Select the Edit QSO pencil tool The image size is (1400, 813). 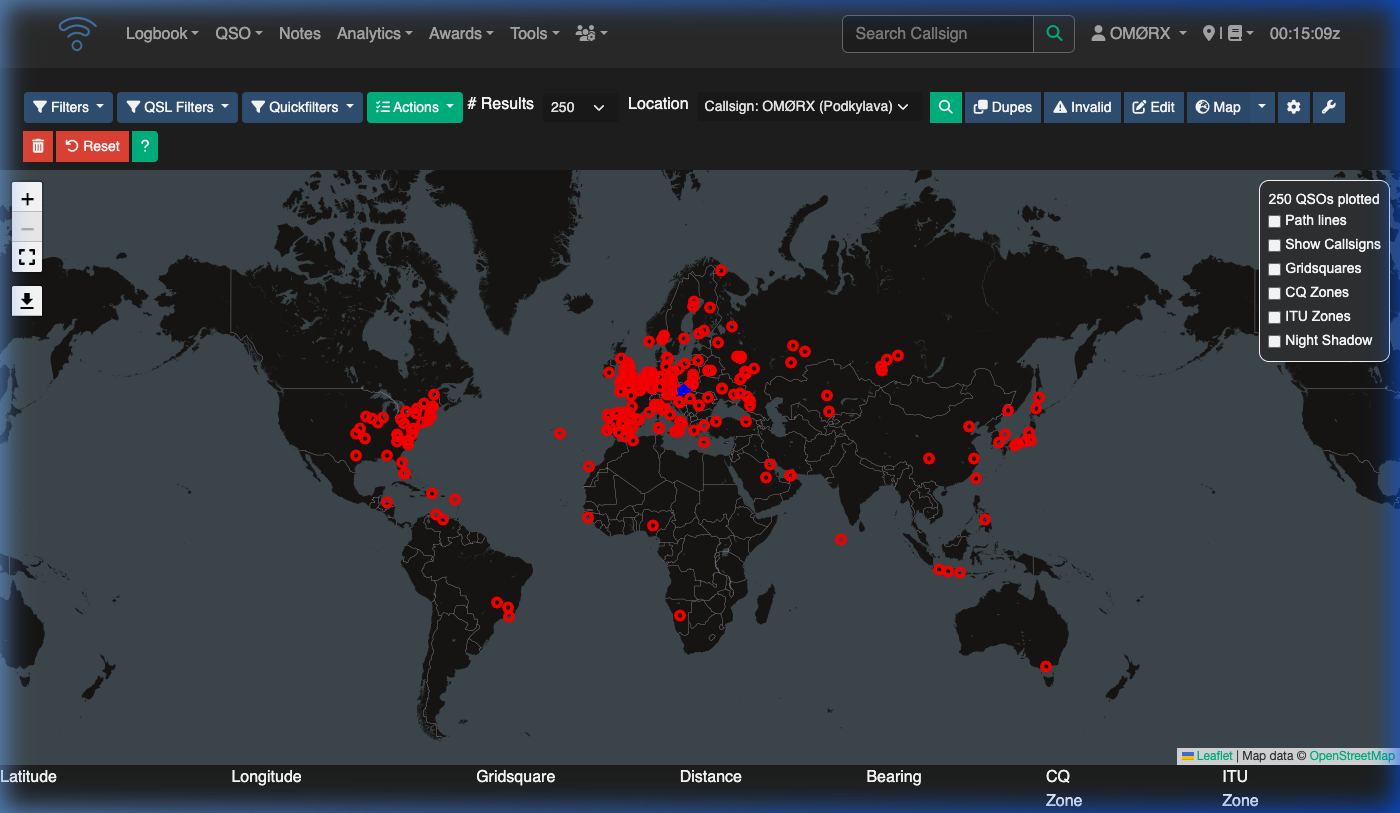coord(1153,107)
